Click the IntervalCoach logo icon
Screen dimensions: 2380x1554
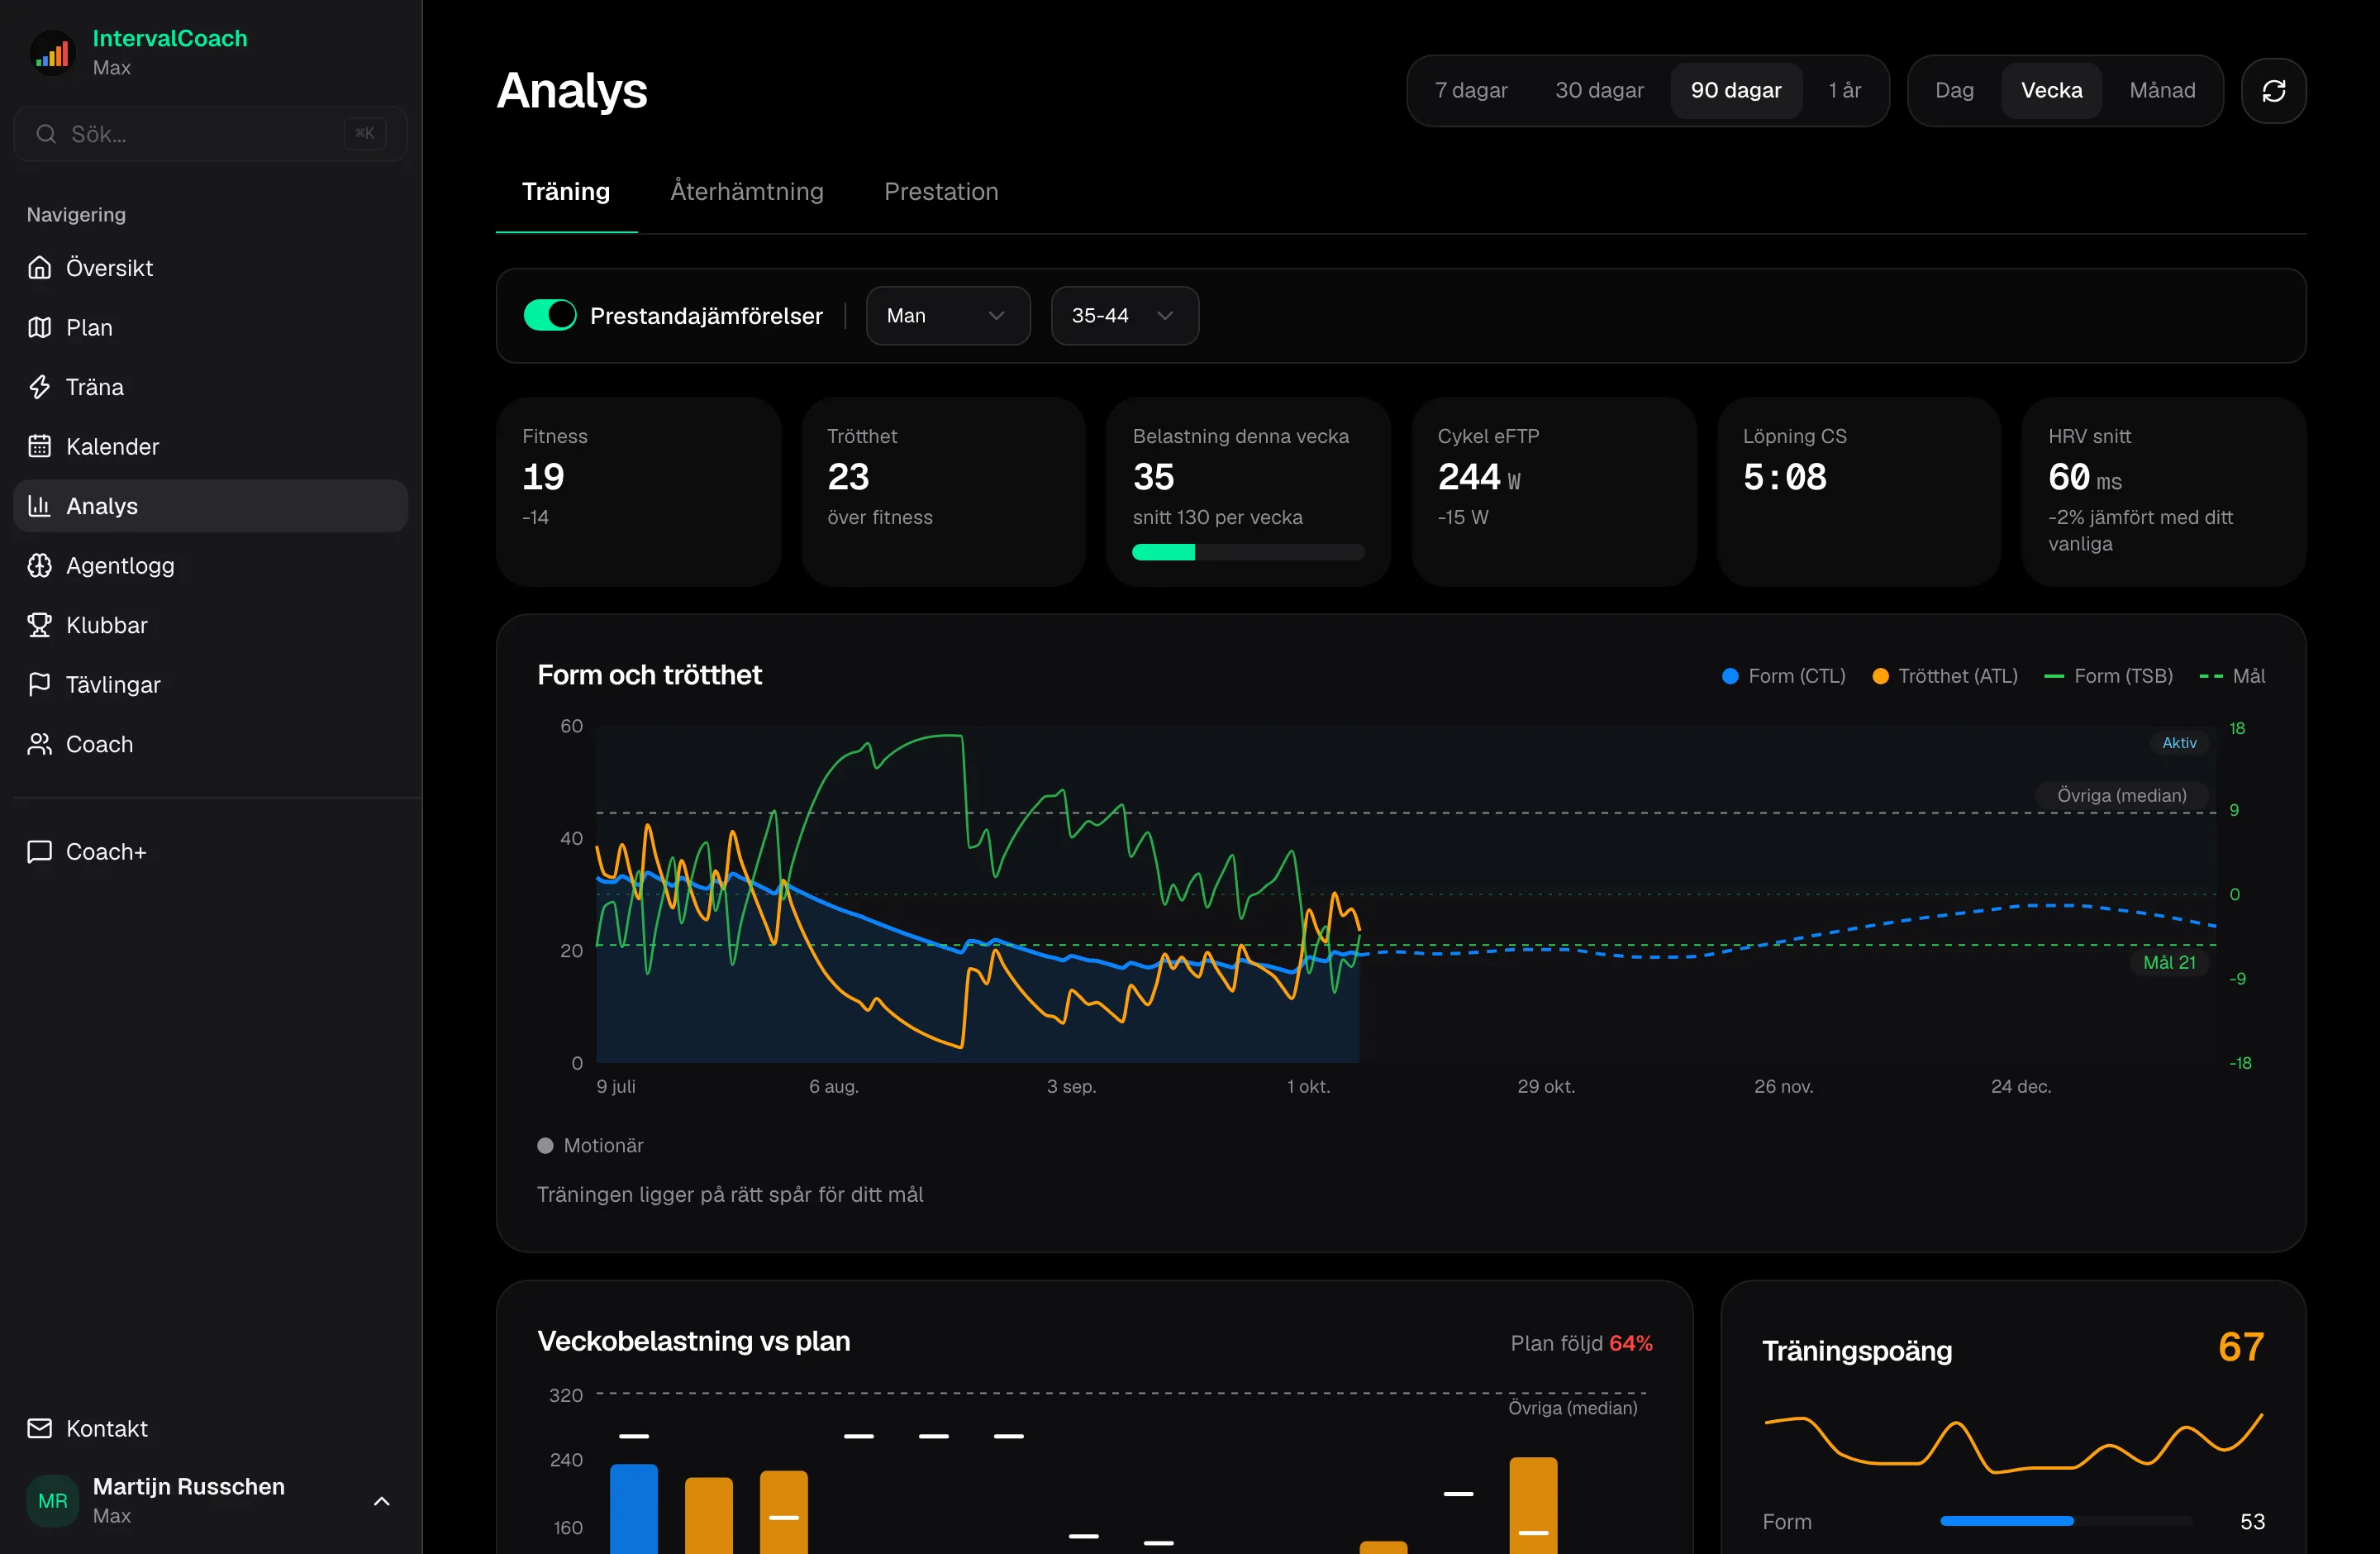point(53,53)
